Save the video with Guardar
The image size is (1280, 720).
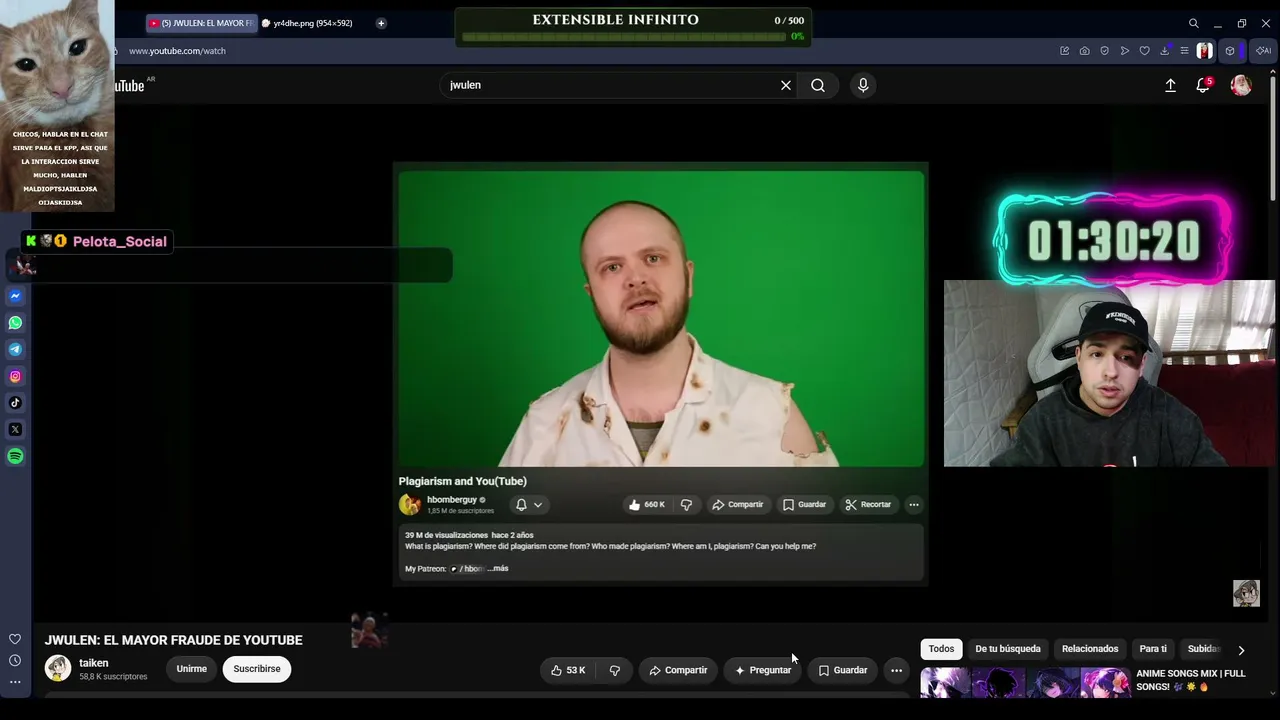click(843, 670)
